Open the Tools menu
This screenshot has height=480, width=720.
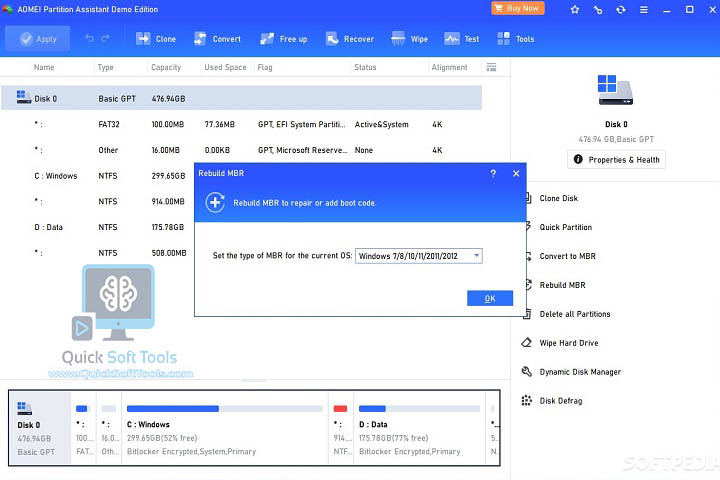tap(516, 39)
